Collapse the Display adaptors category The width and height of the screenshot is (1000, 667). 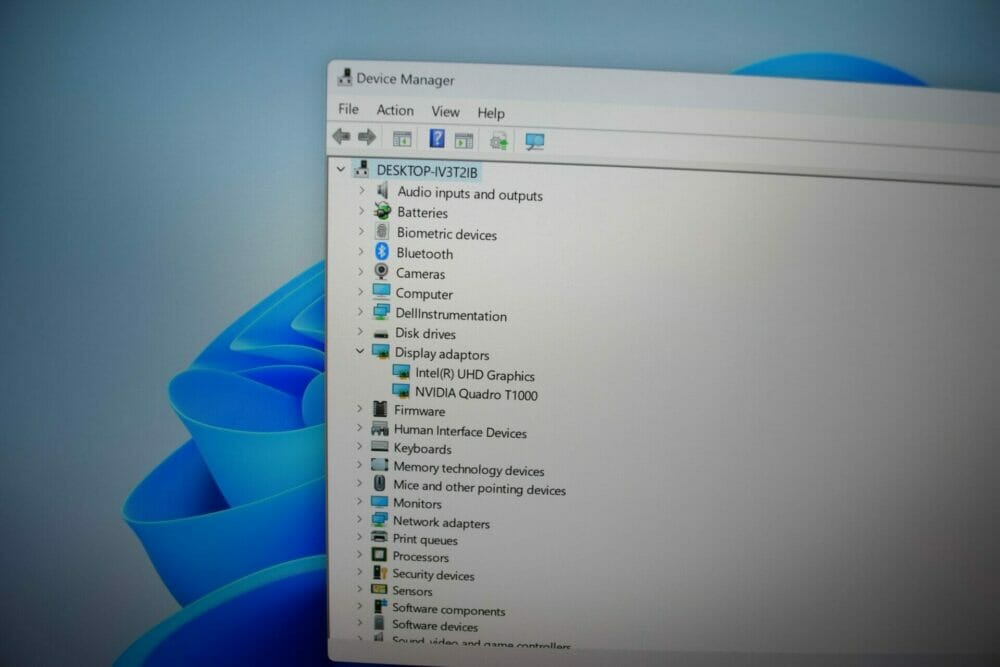pos(360,351)
